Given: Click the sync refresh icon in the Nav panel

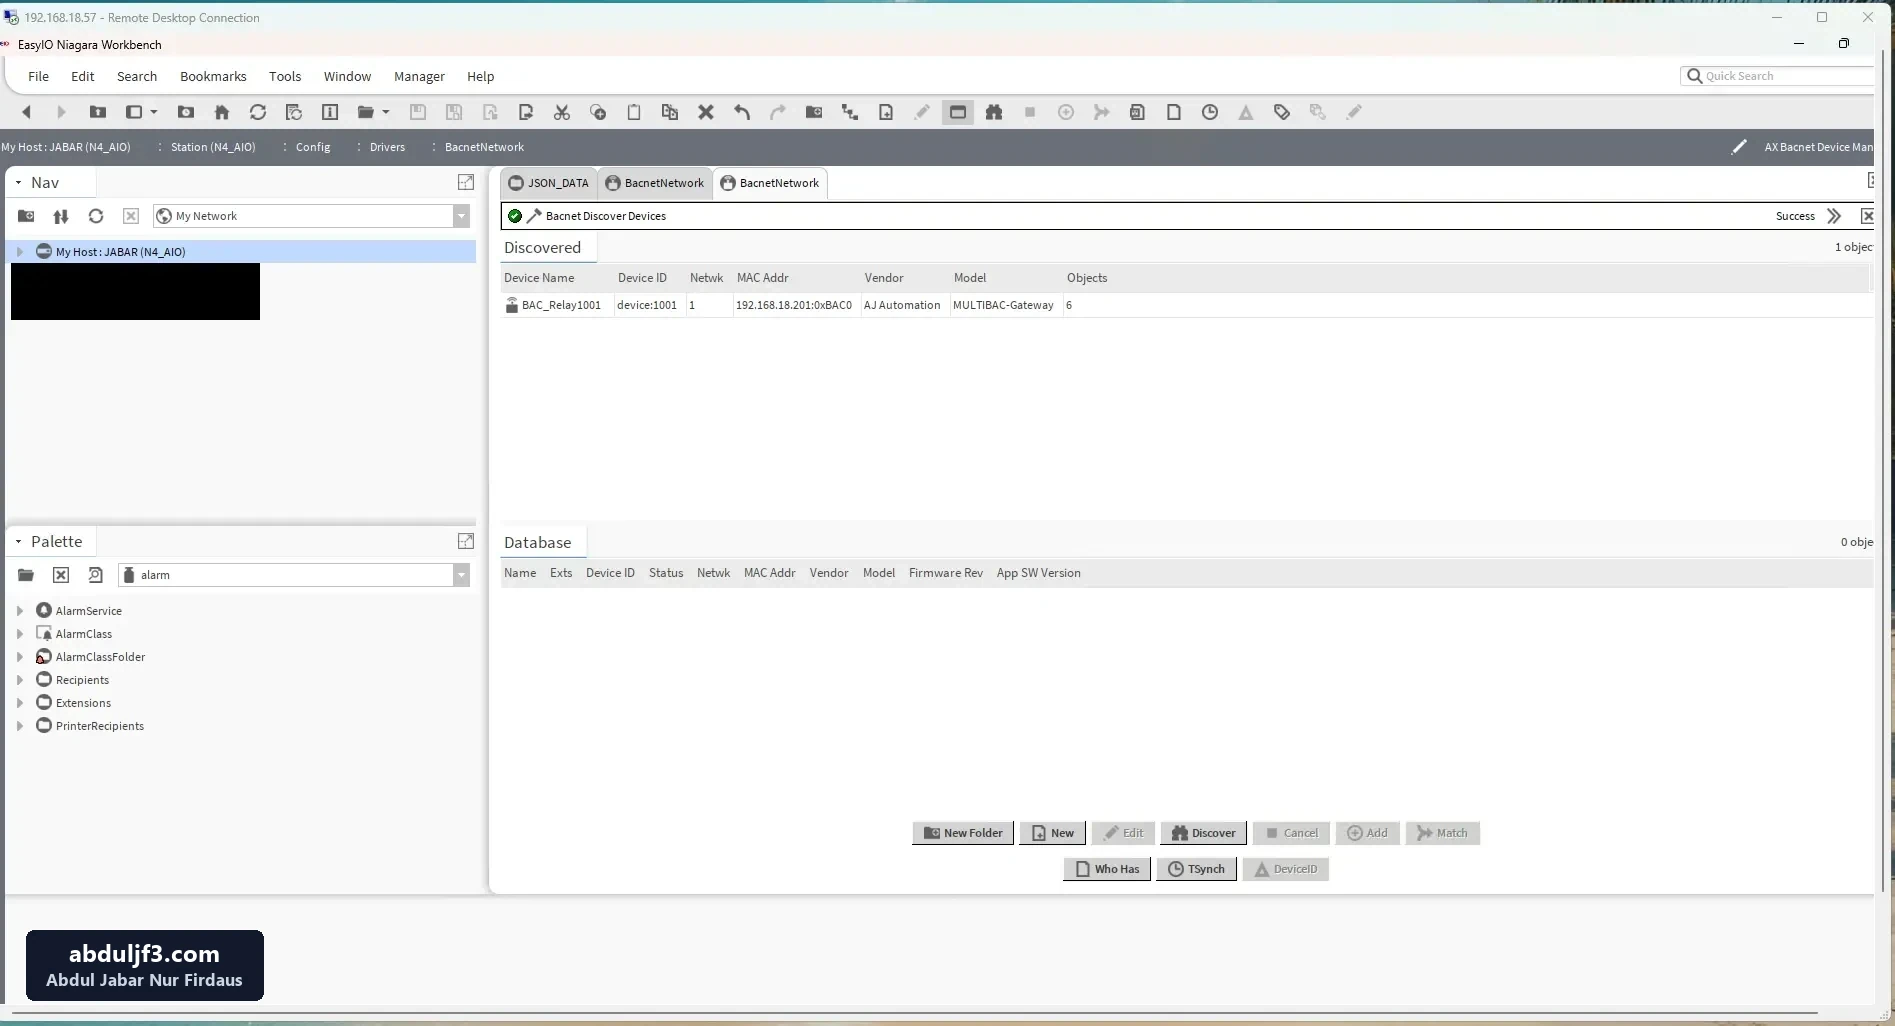Looking at the screenshot, I should tap(96, 216).
